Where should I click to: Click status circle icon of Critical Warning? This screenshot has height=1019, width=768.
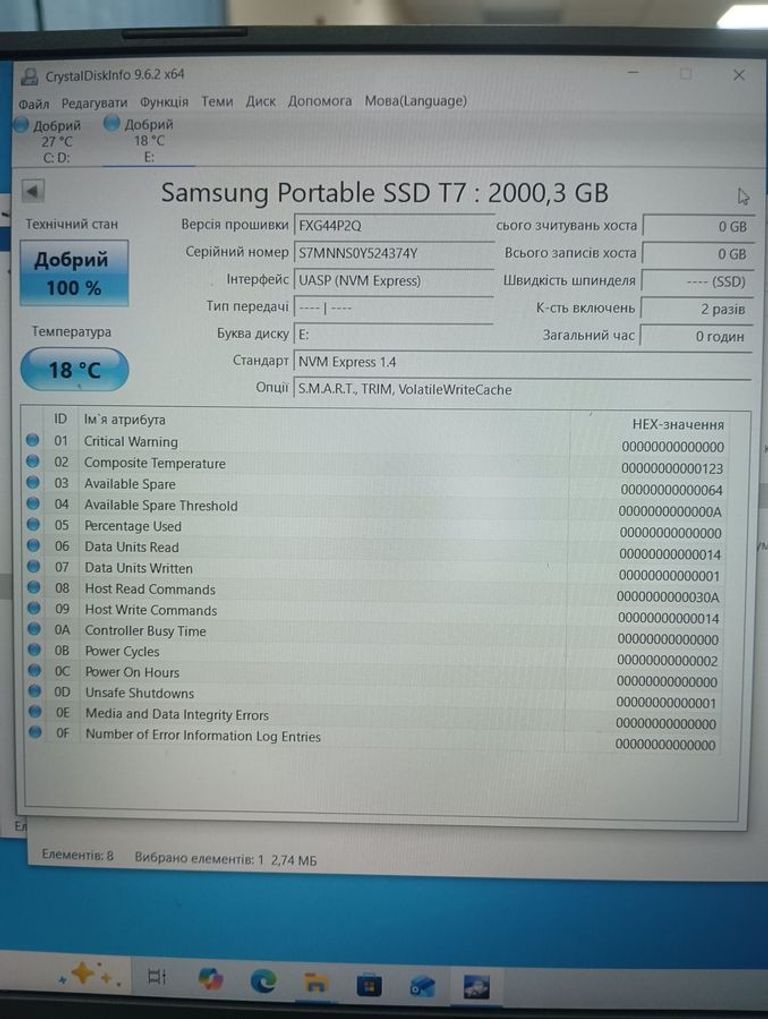pos(32,440)
